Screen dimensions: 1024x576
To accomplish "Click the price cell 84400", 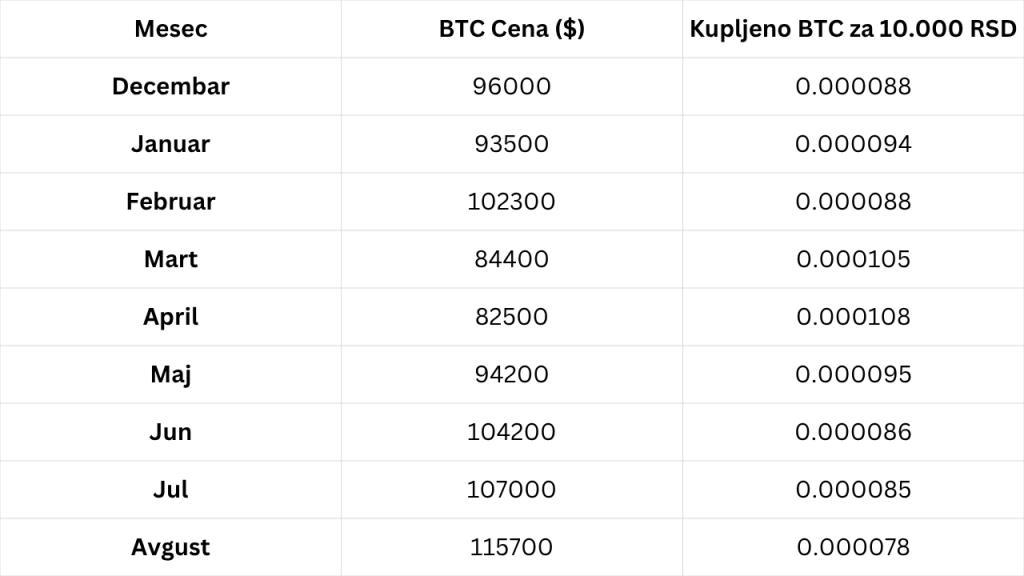I will tap(511, 259).
